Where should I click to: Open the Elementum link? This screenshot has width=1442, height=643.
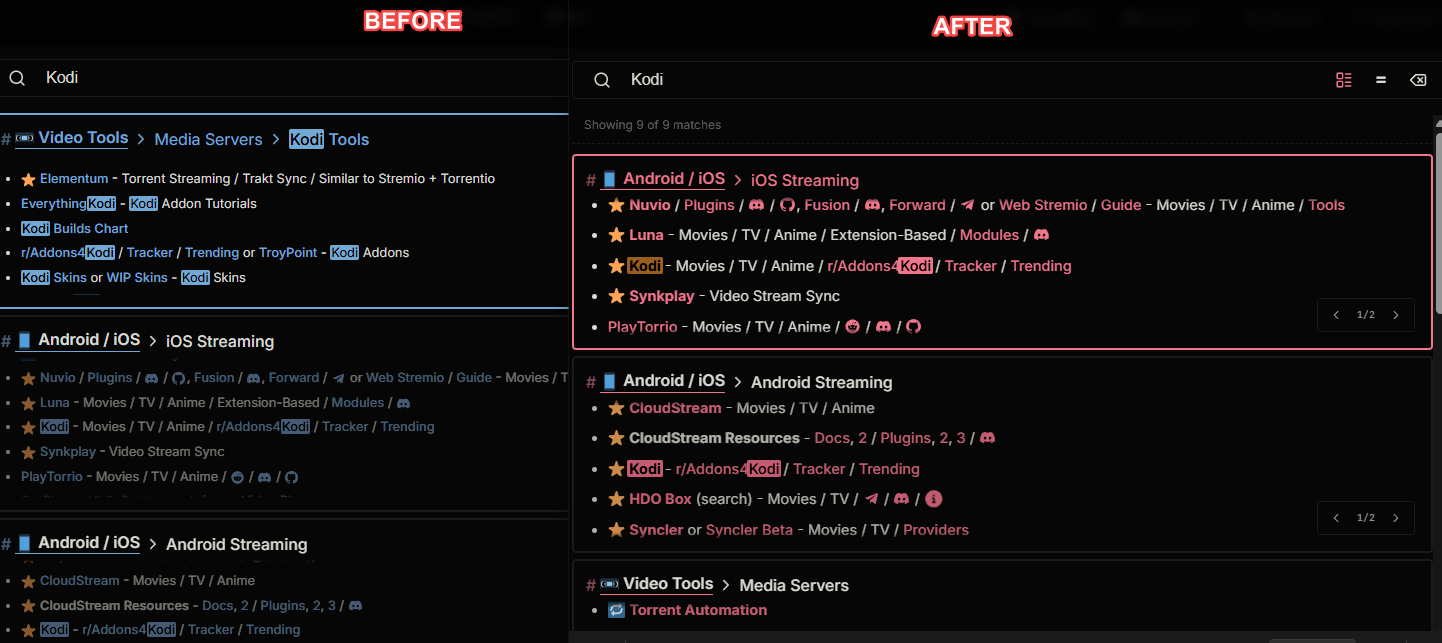tap(74, 179)
